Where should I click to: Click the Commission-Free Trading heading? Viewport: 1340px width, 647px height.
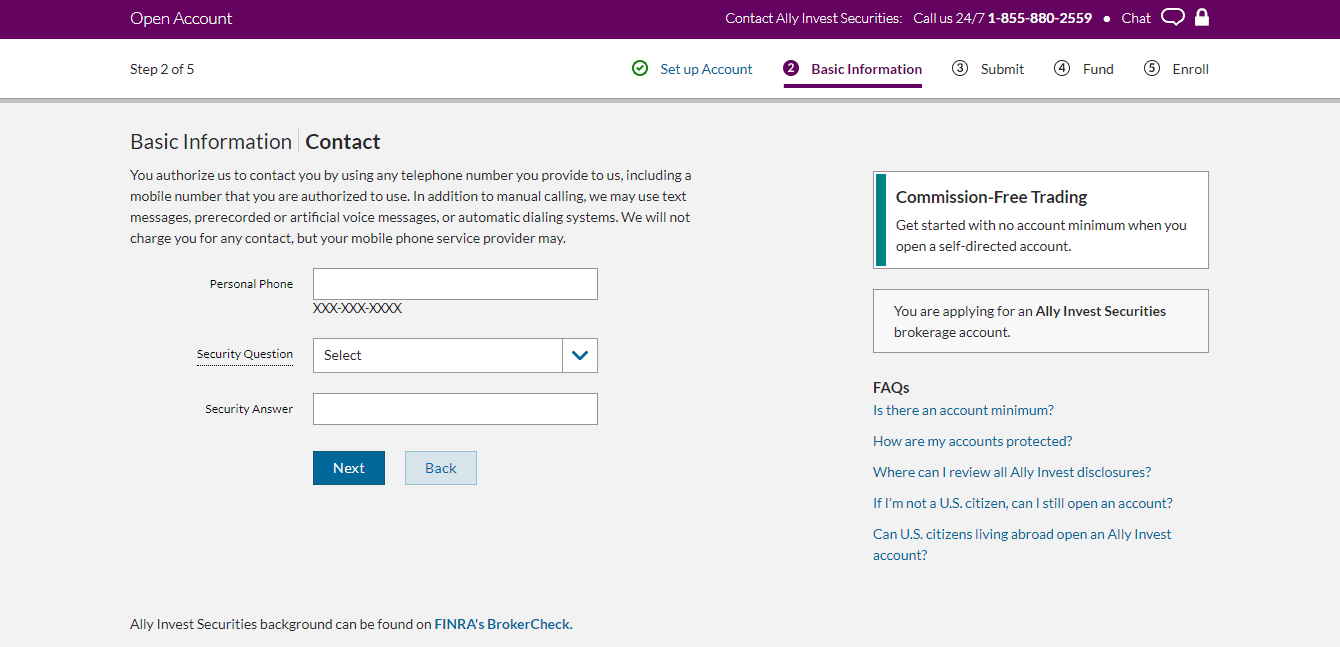pyautogui.click(x=991, y=197)
